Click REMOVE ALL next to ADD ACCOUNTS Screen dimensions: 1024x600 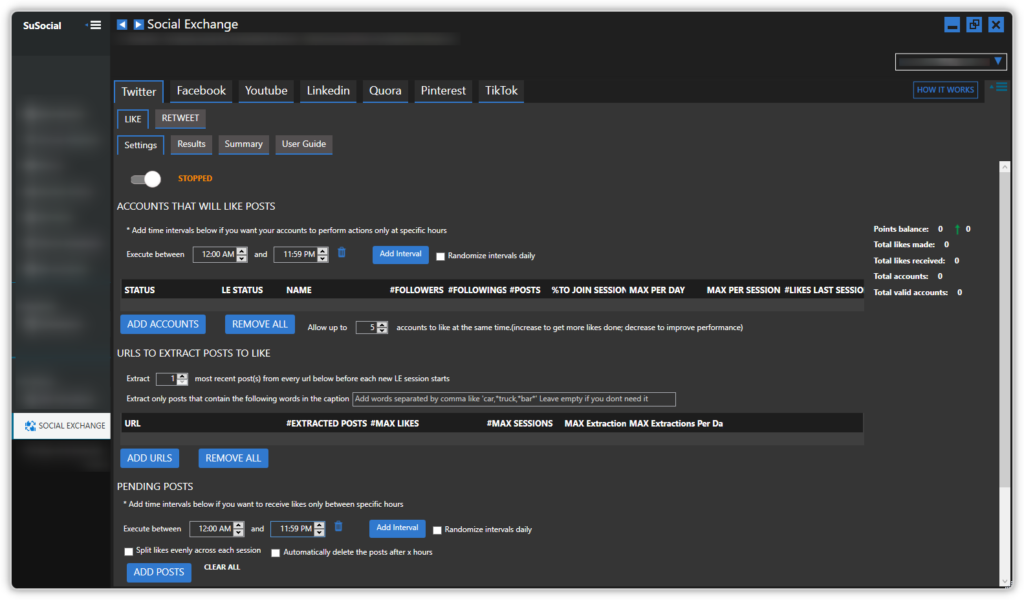tap(260, 324)
